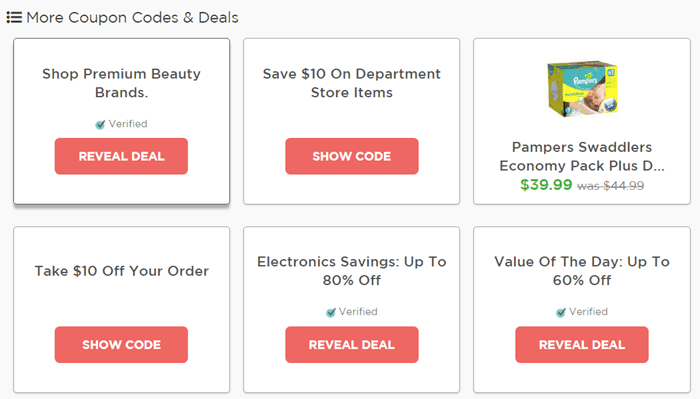Click the Verified checkmark under Value Of The Day
The height and width of the screenshot is (399, 700).
561,312
